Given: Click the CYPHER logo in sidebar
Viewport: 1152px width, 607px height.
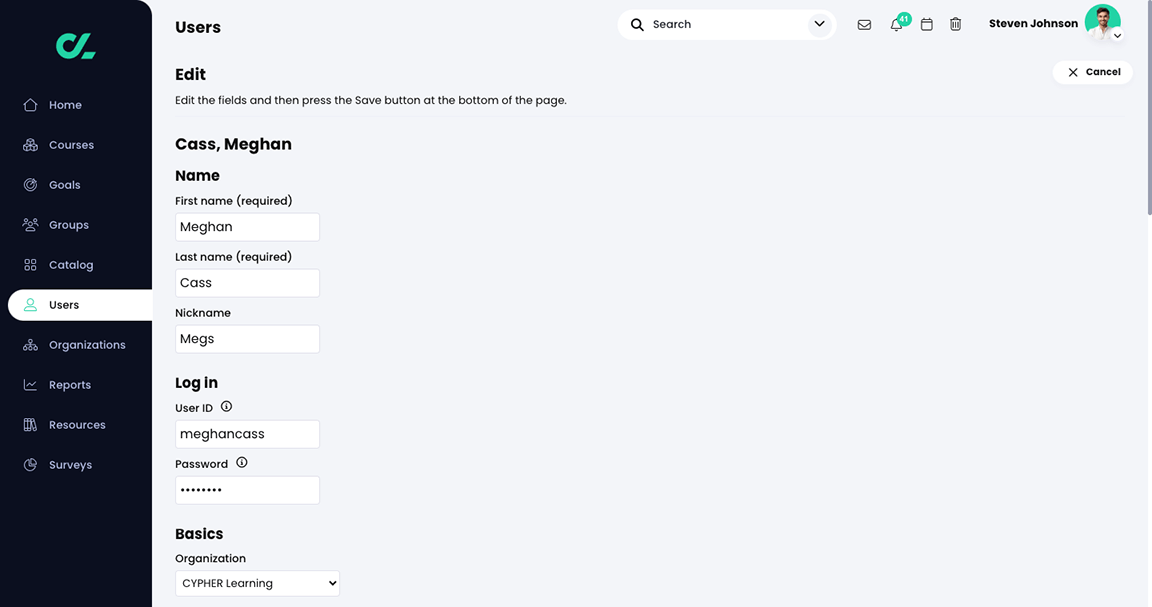Looking at the screenshot, I should click(76, 46).
